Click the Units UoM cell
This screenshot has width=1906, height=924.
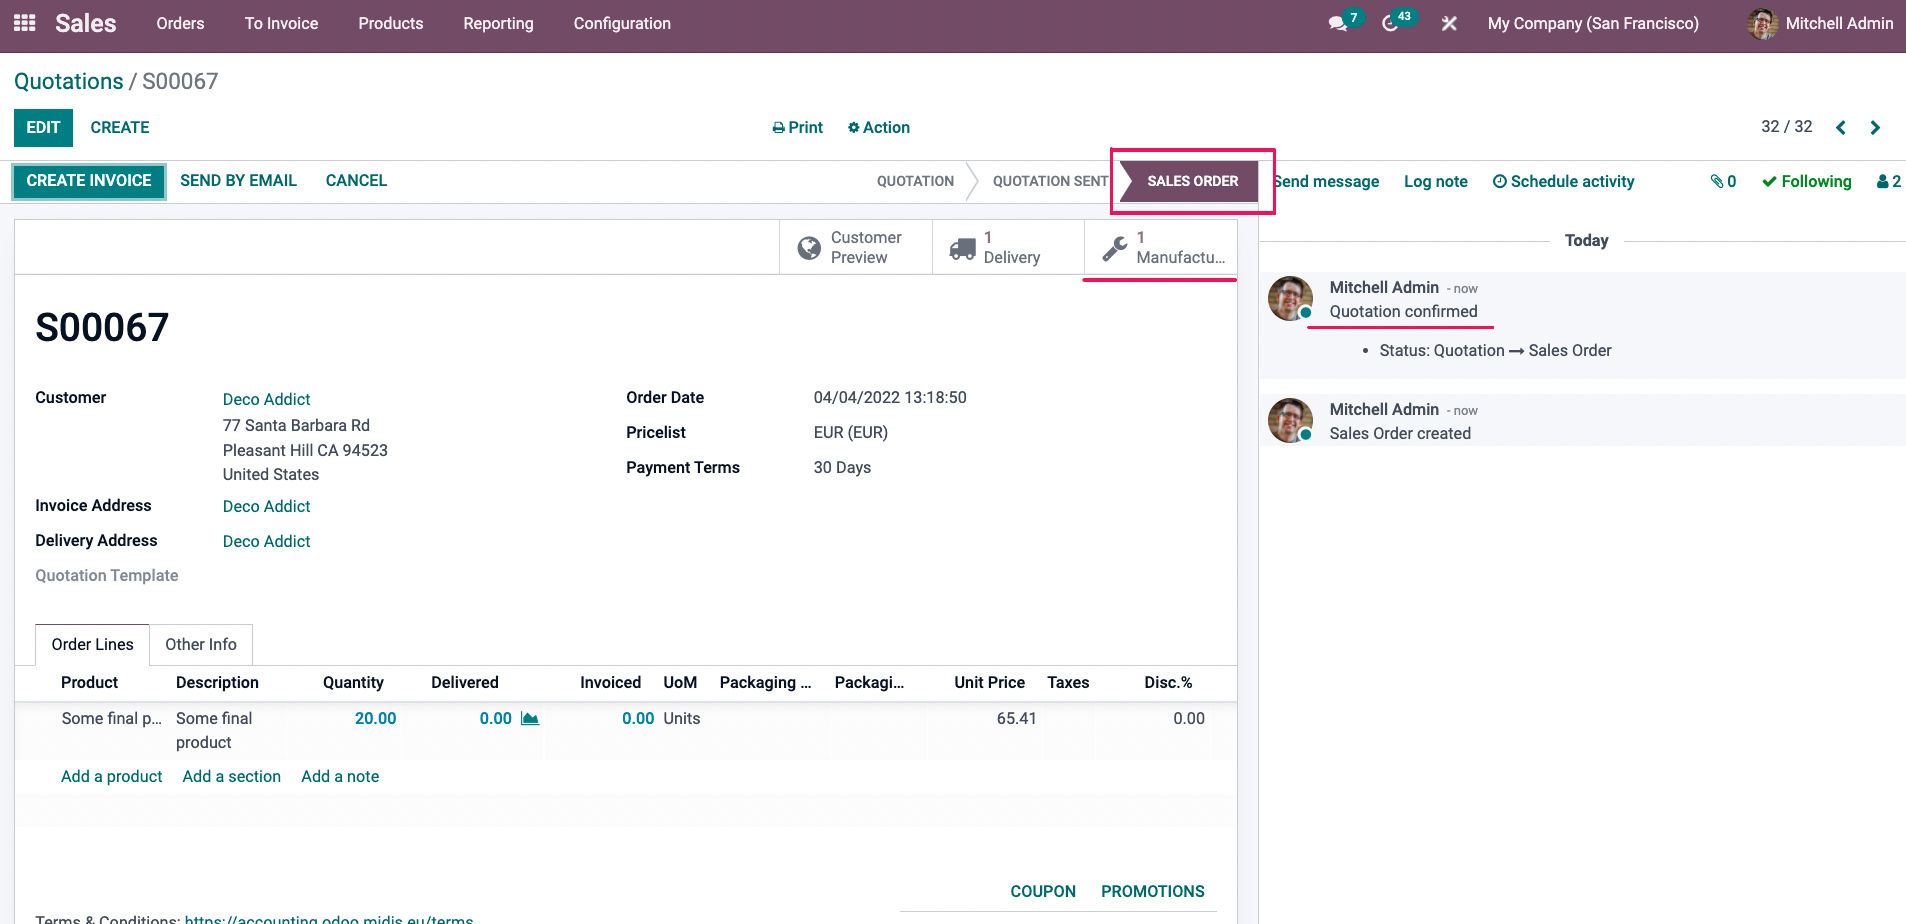click(682, 719)
